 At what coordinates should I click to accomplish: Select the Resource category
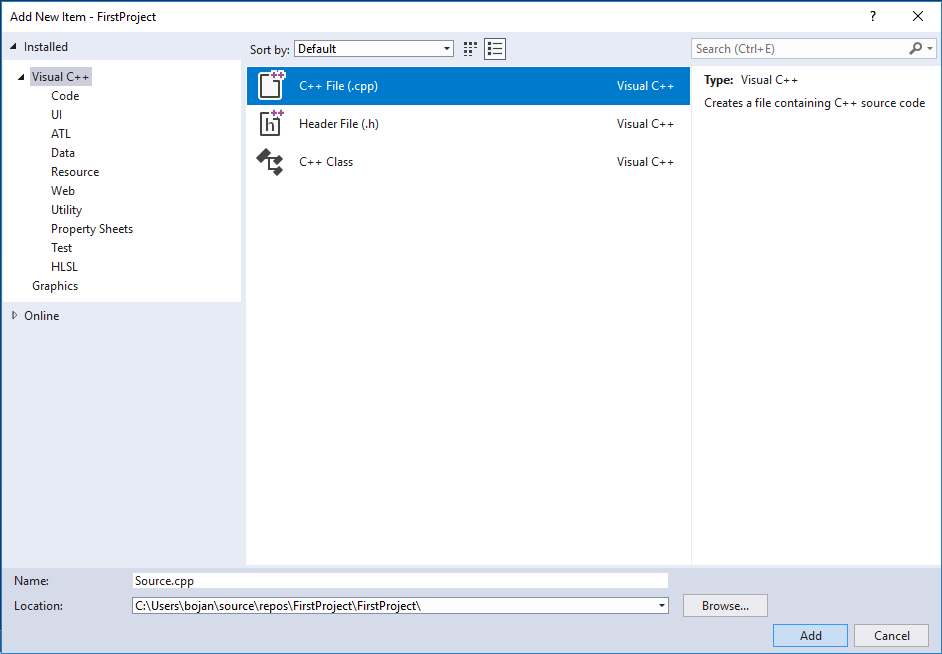(x=75, y=172)
